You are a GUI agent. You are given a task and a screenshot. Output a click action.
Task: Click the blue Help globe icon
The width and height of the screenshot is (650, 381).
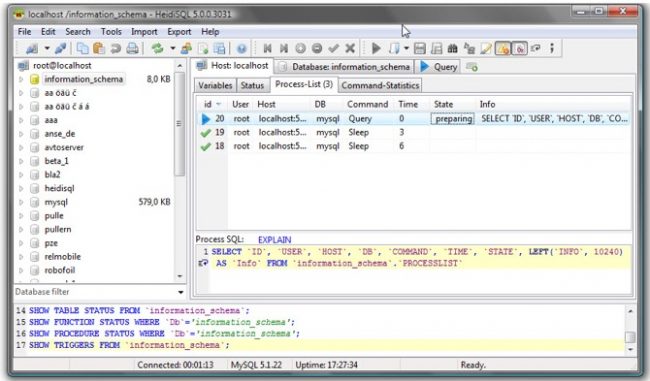(x=242, y=49)
